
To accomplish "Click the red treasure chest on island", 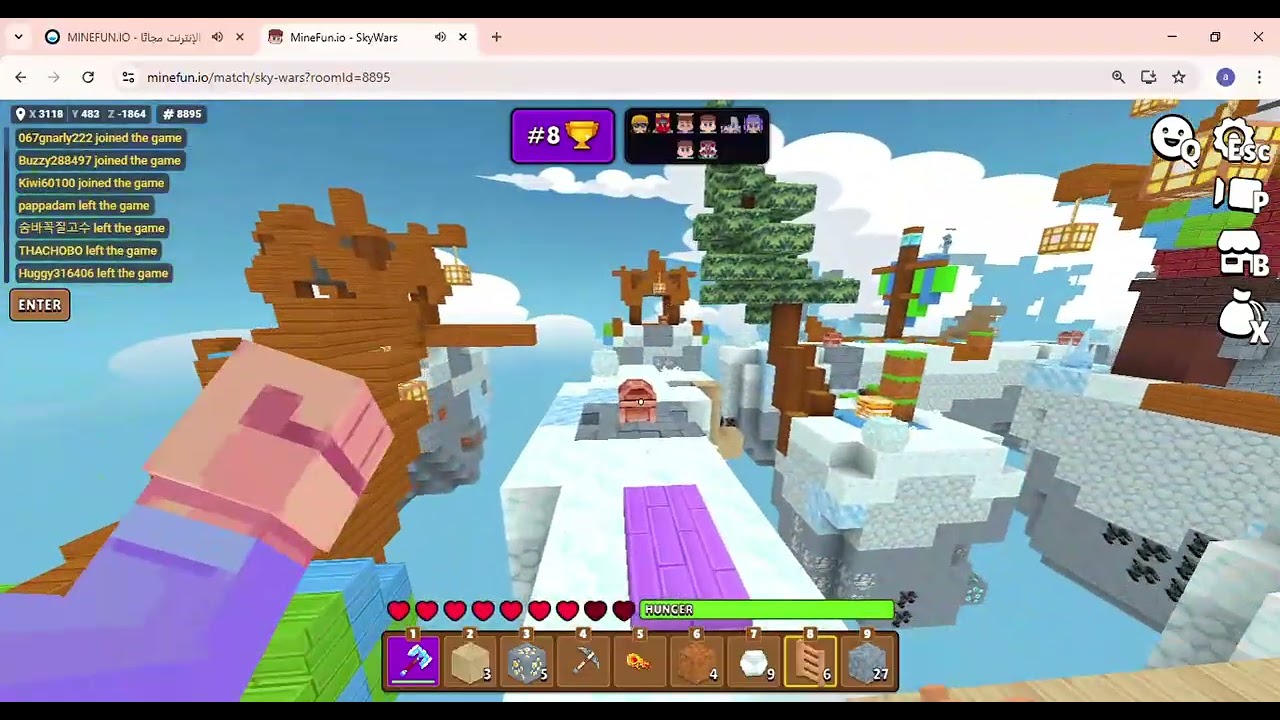I will [x=638, y=401].
